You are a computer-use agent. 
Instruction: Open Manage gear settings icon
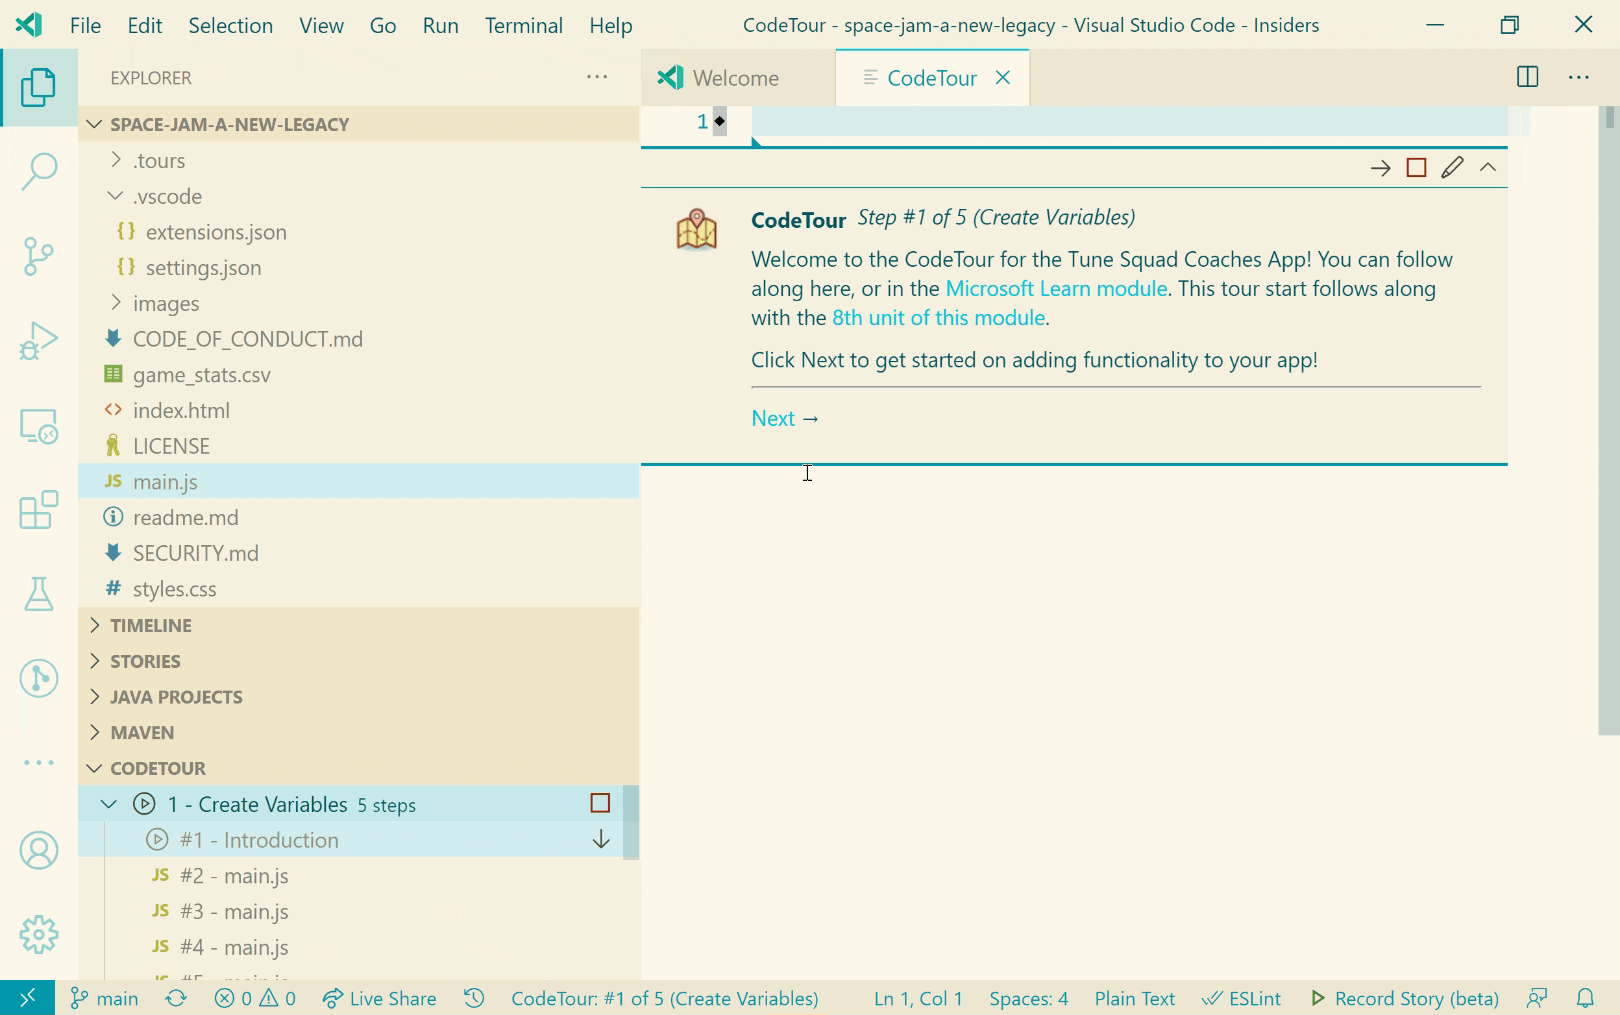tap(39, 935)
